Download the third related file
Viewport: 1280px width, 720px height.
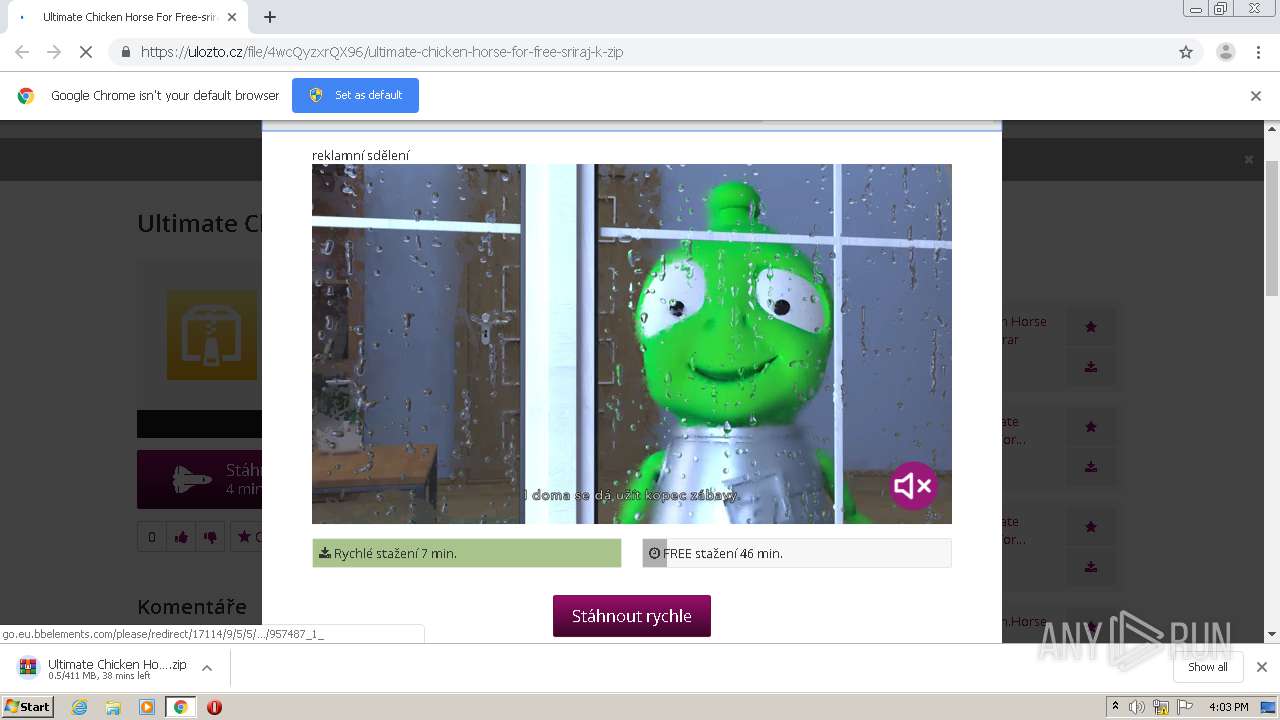1091,567
